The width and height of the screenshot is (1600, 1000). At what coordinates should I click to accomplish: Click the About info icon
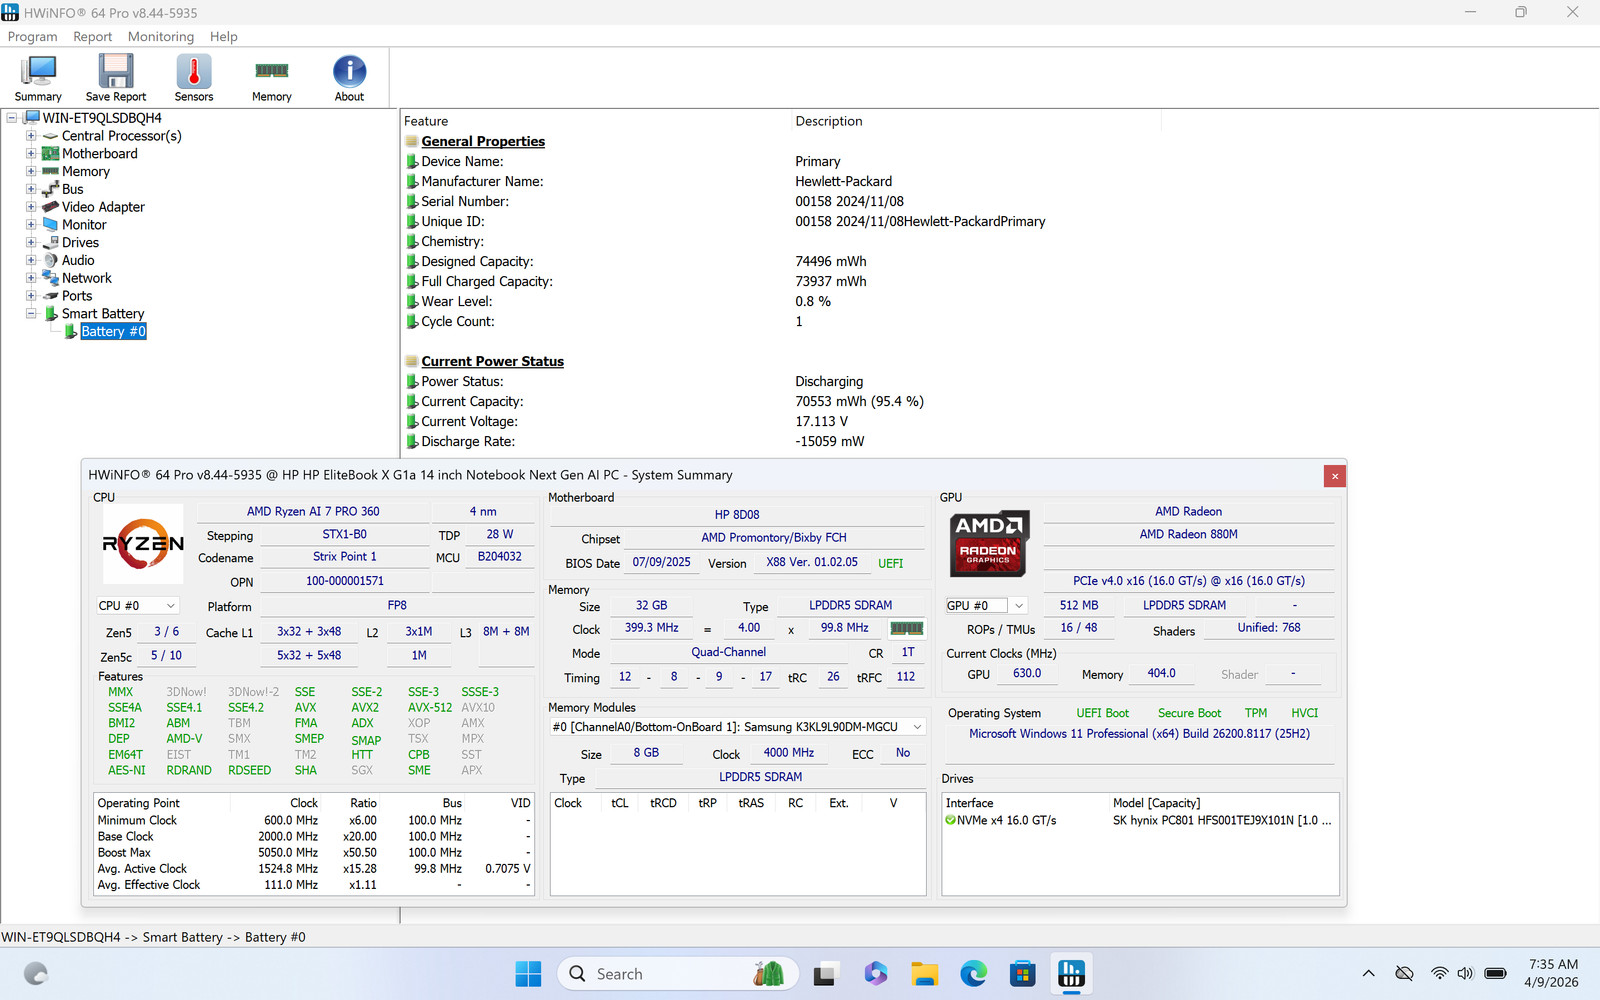pyautogui.click(x=349, y=78)
